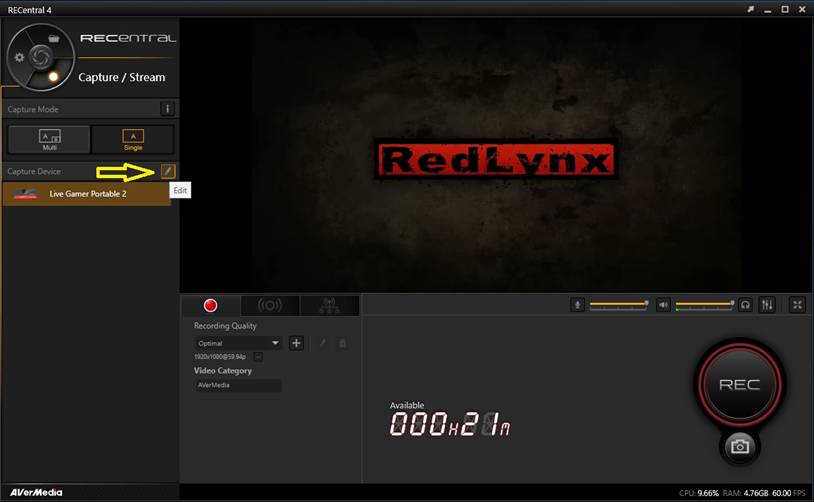Open the folder/share icon in the dial

pyautogui.click(x=53, y=38)
